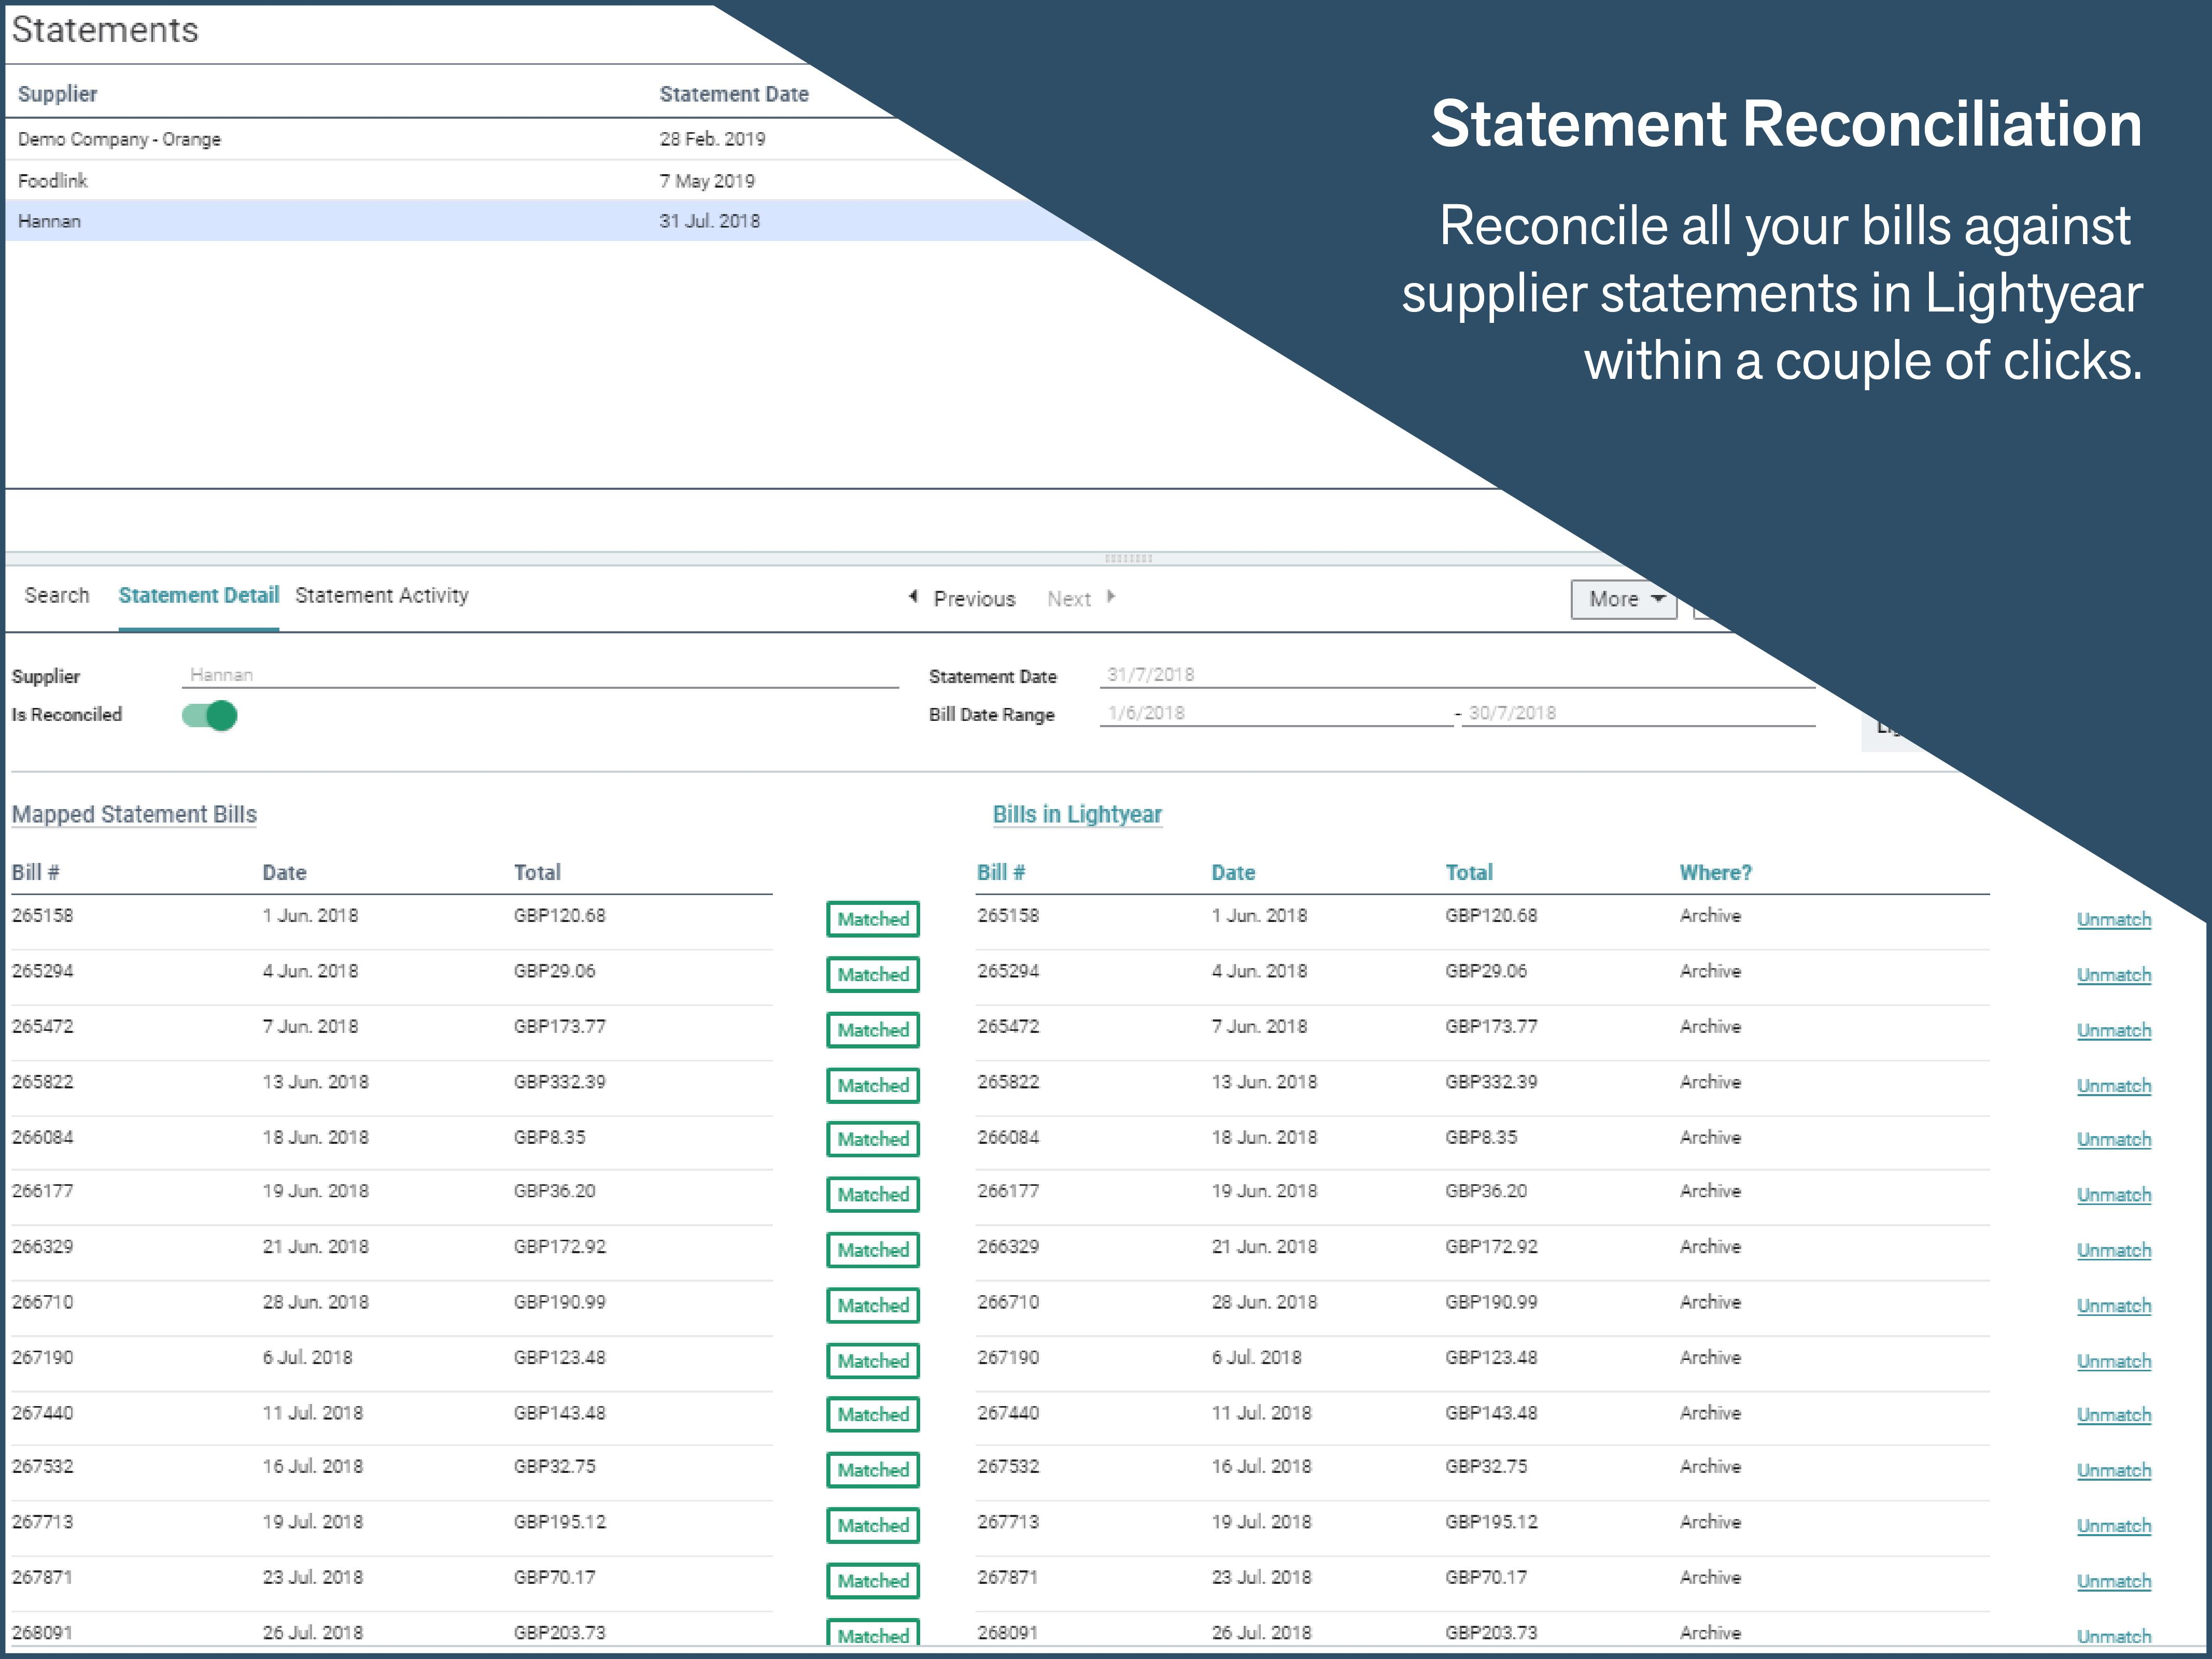Click the Bill Date Range start field
2212x1659 pixels.
[x=1275, y=713]
